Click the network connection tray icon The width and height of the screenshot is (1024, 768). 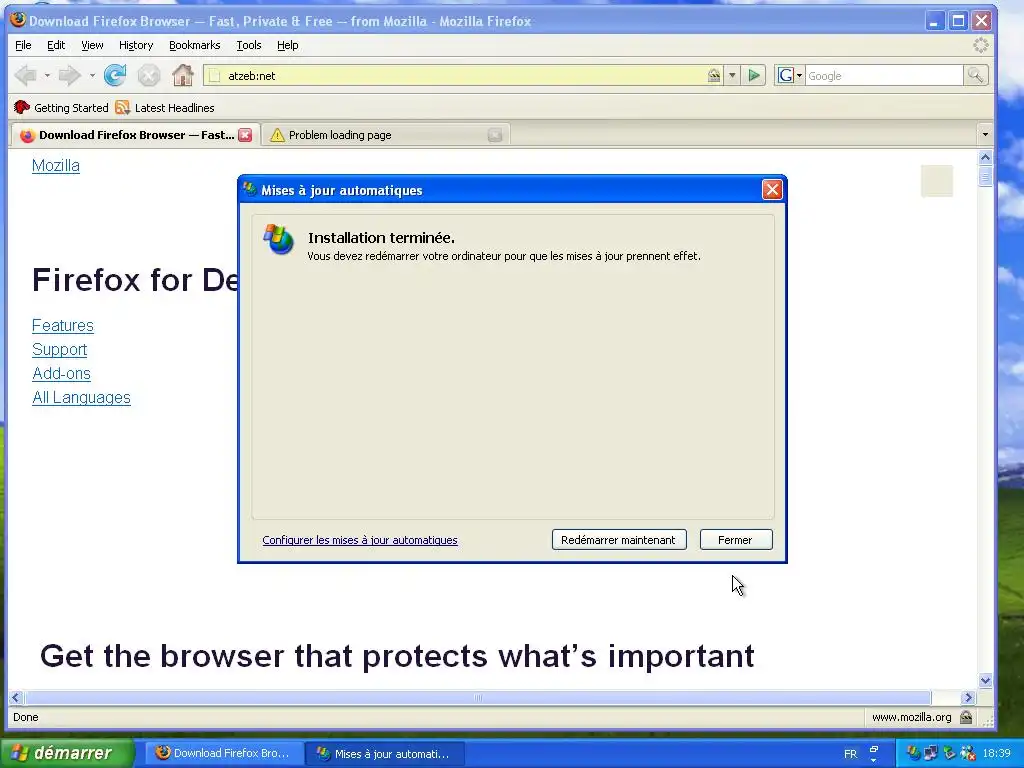coord(931,753)
